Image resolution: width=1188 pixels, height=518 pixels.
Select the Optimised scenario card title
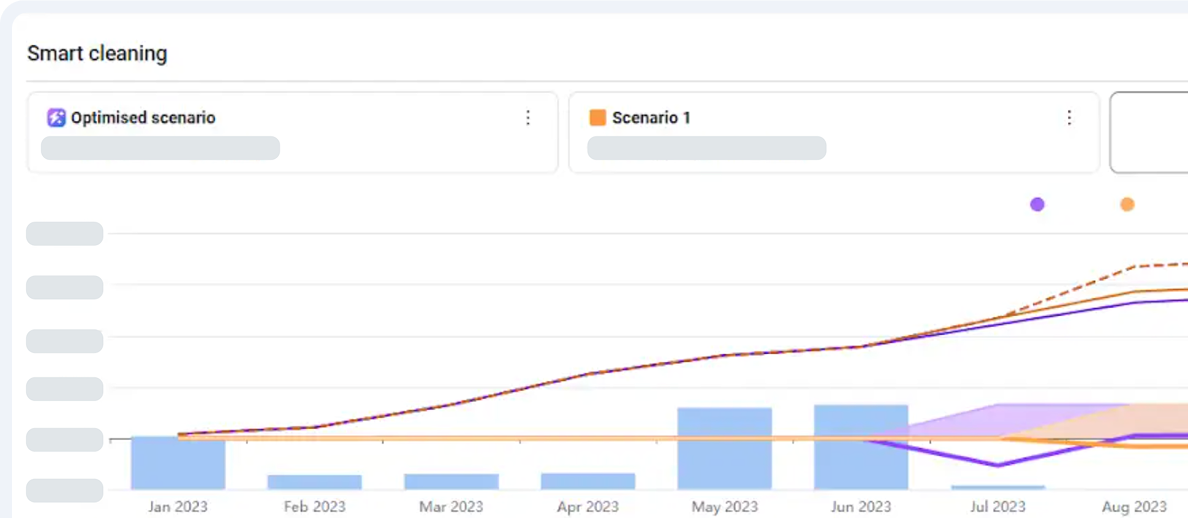pos(143,117)
